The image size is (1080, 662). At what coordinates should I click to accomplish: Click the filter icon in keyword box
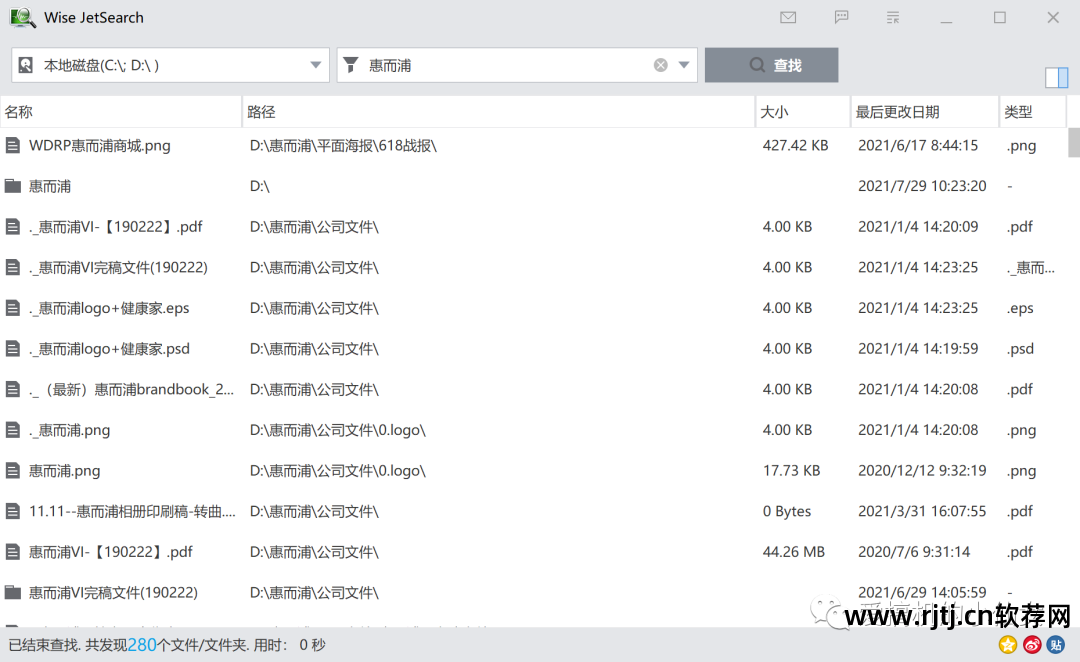(351, 64)
